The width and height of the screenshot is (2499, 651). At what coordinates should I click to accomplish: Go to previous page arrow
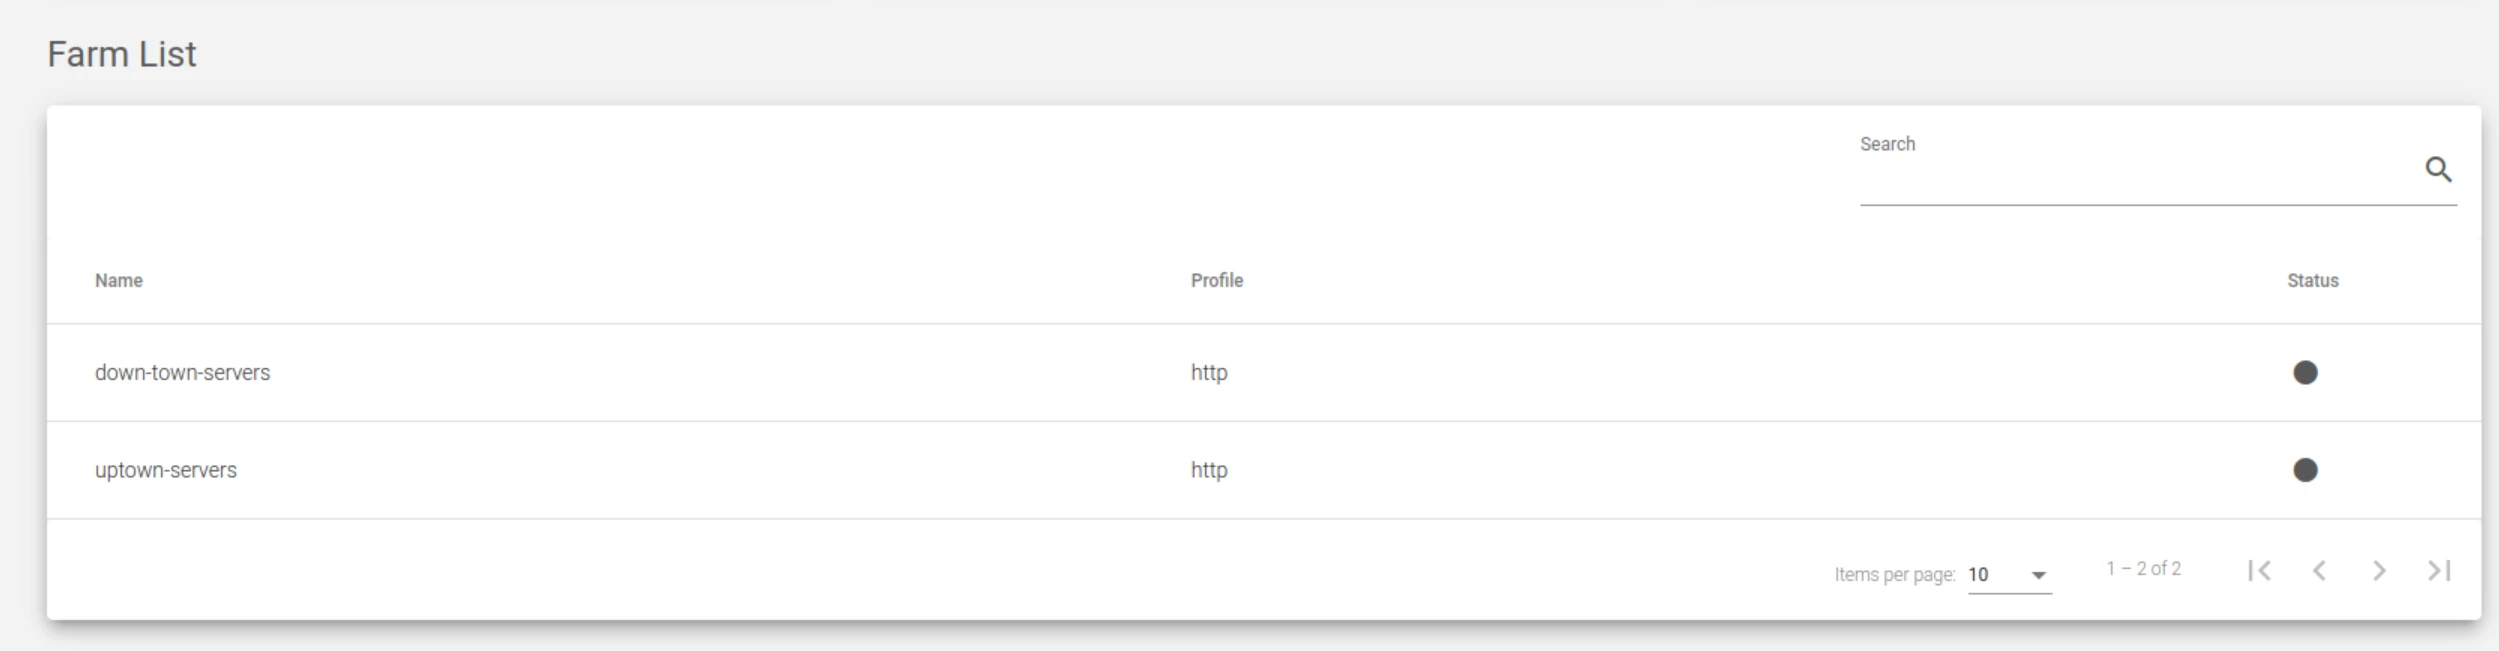2319,570
